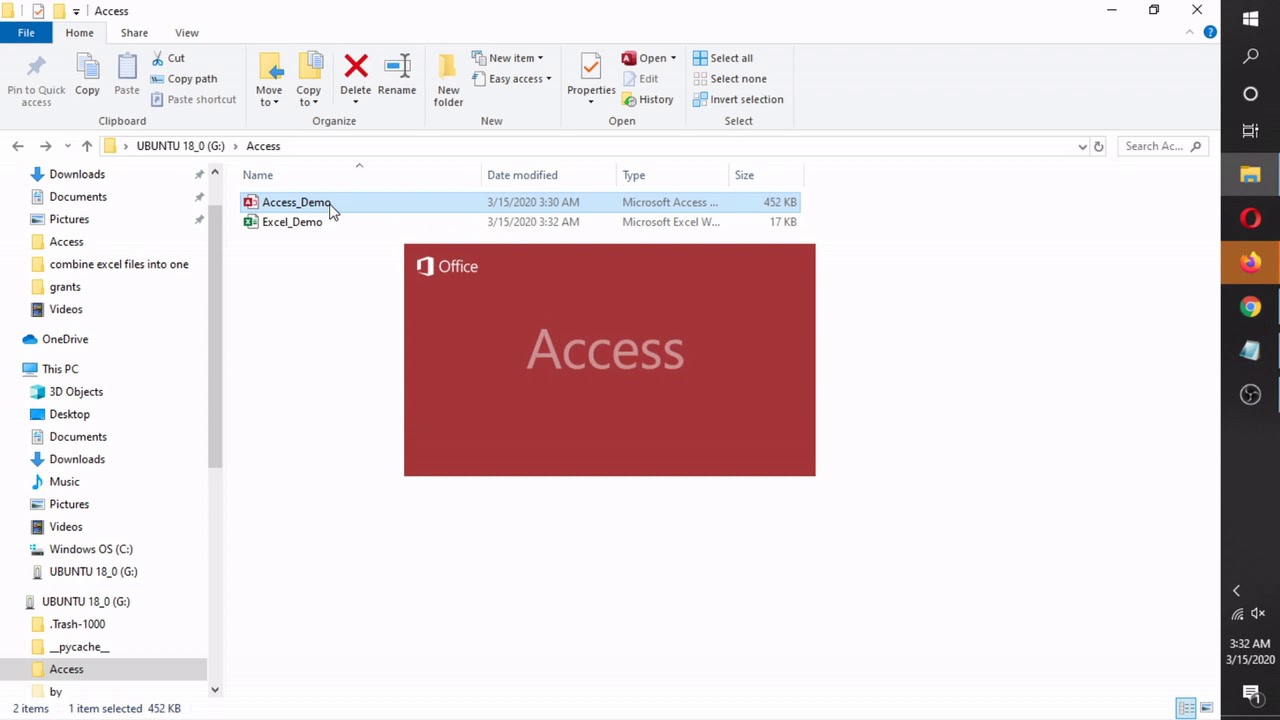Open 3D Objects under This PC

(x=76, y=392)
